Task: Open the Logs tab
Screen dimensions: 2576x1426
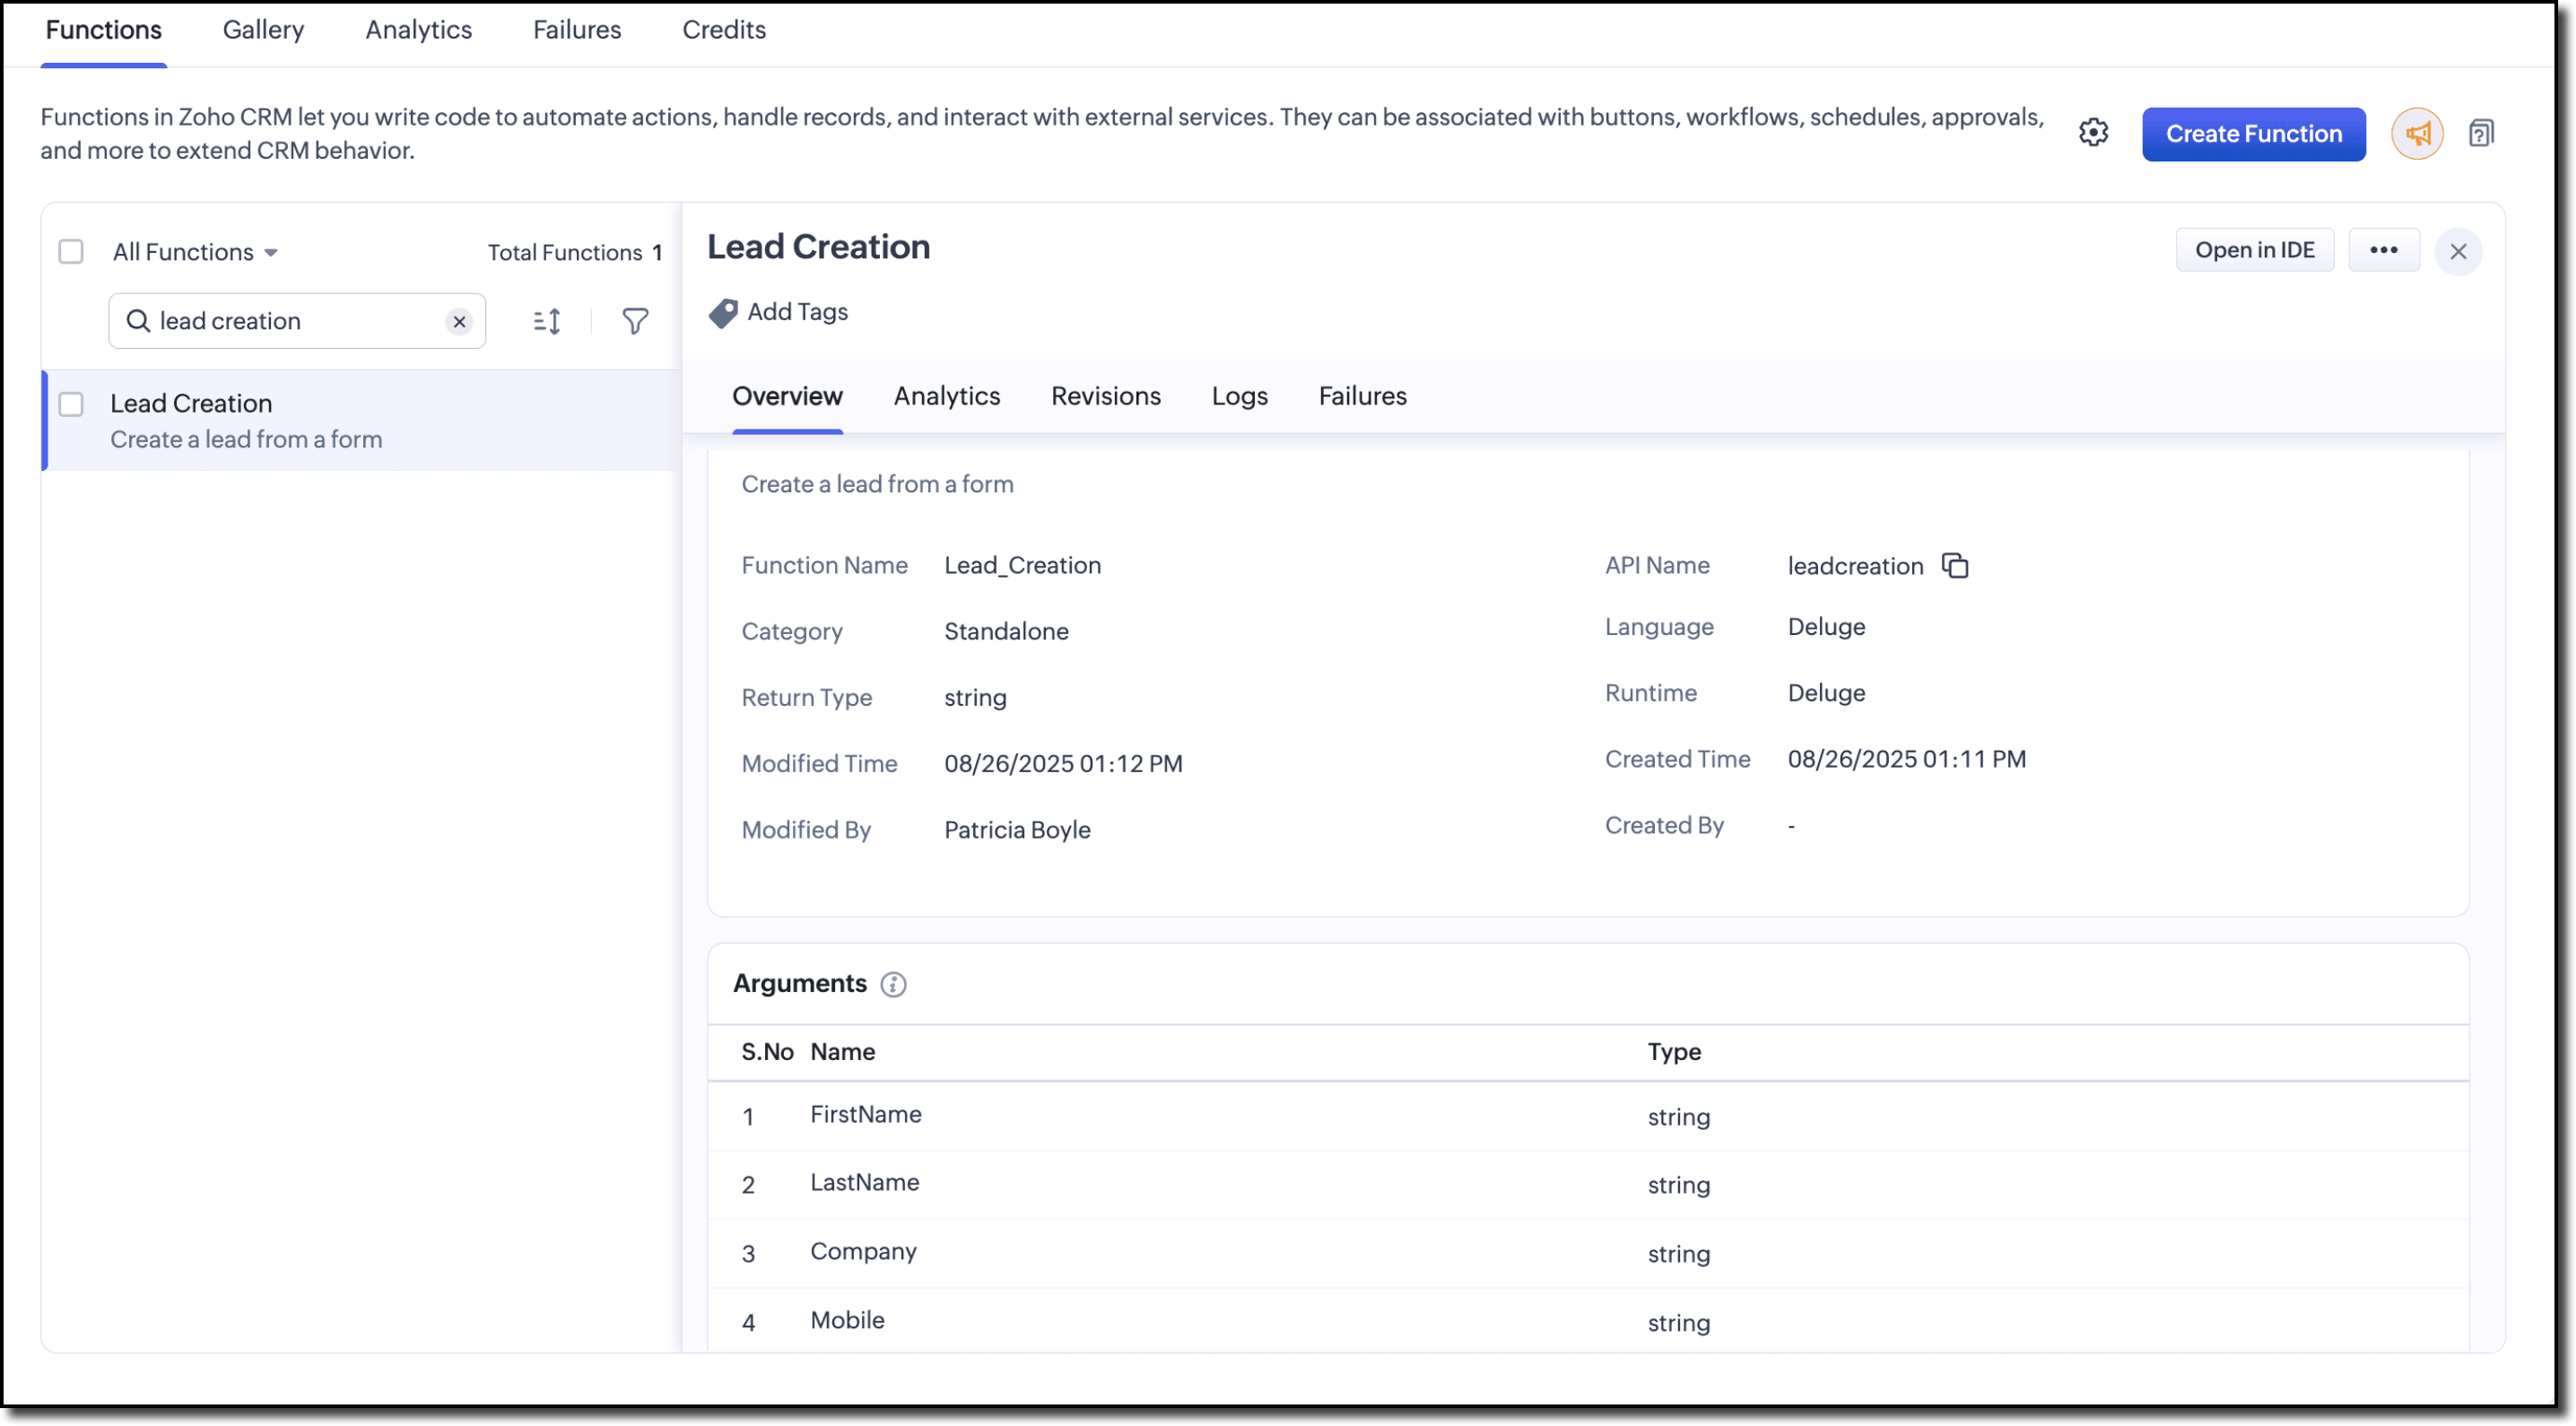Action: pos(1239,396)
